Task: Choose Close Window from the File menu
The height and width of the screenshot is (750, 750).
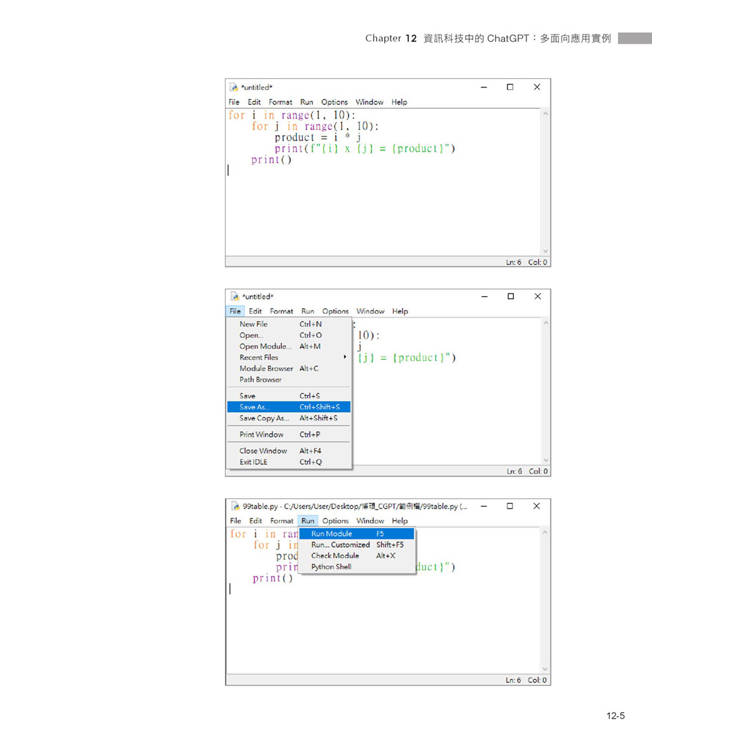Action: tap(289, 451)
